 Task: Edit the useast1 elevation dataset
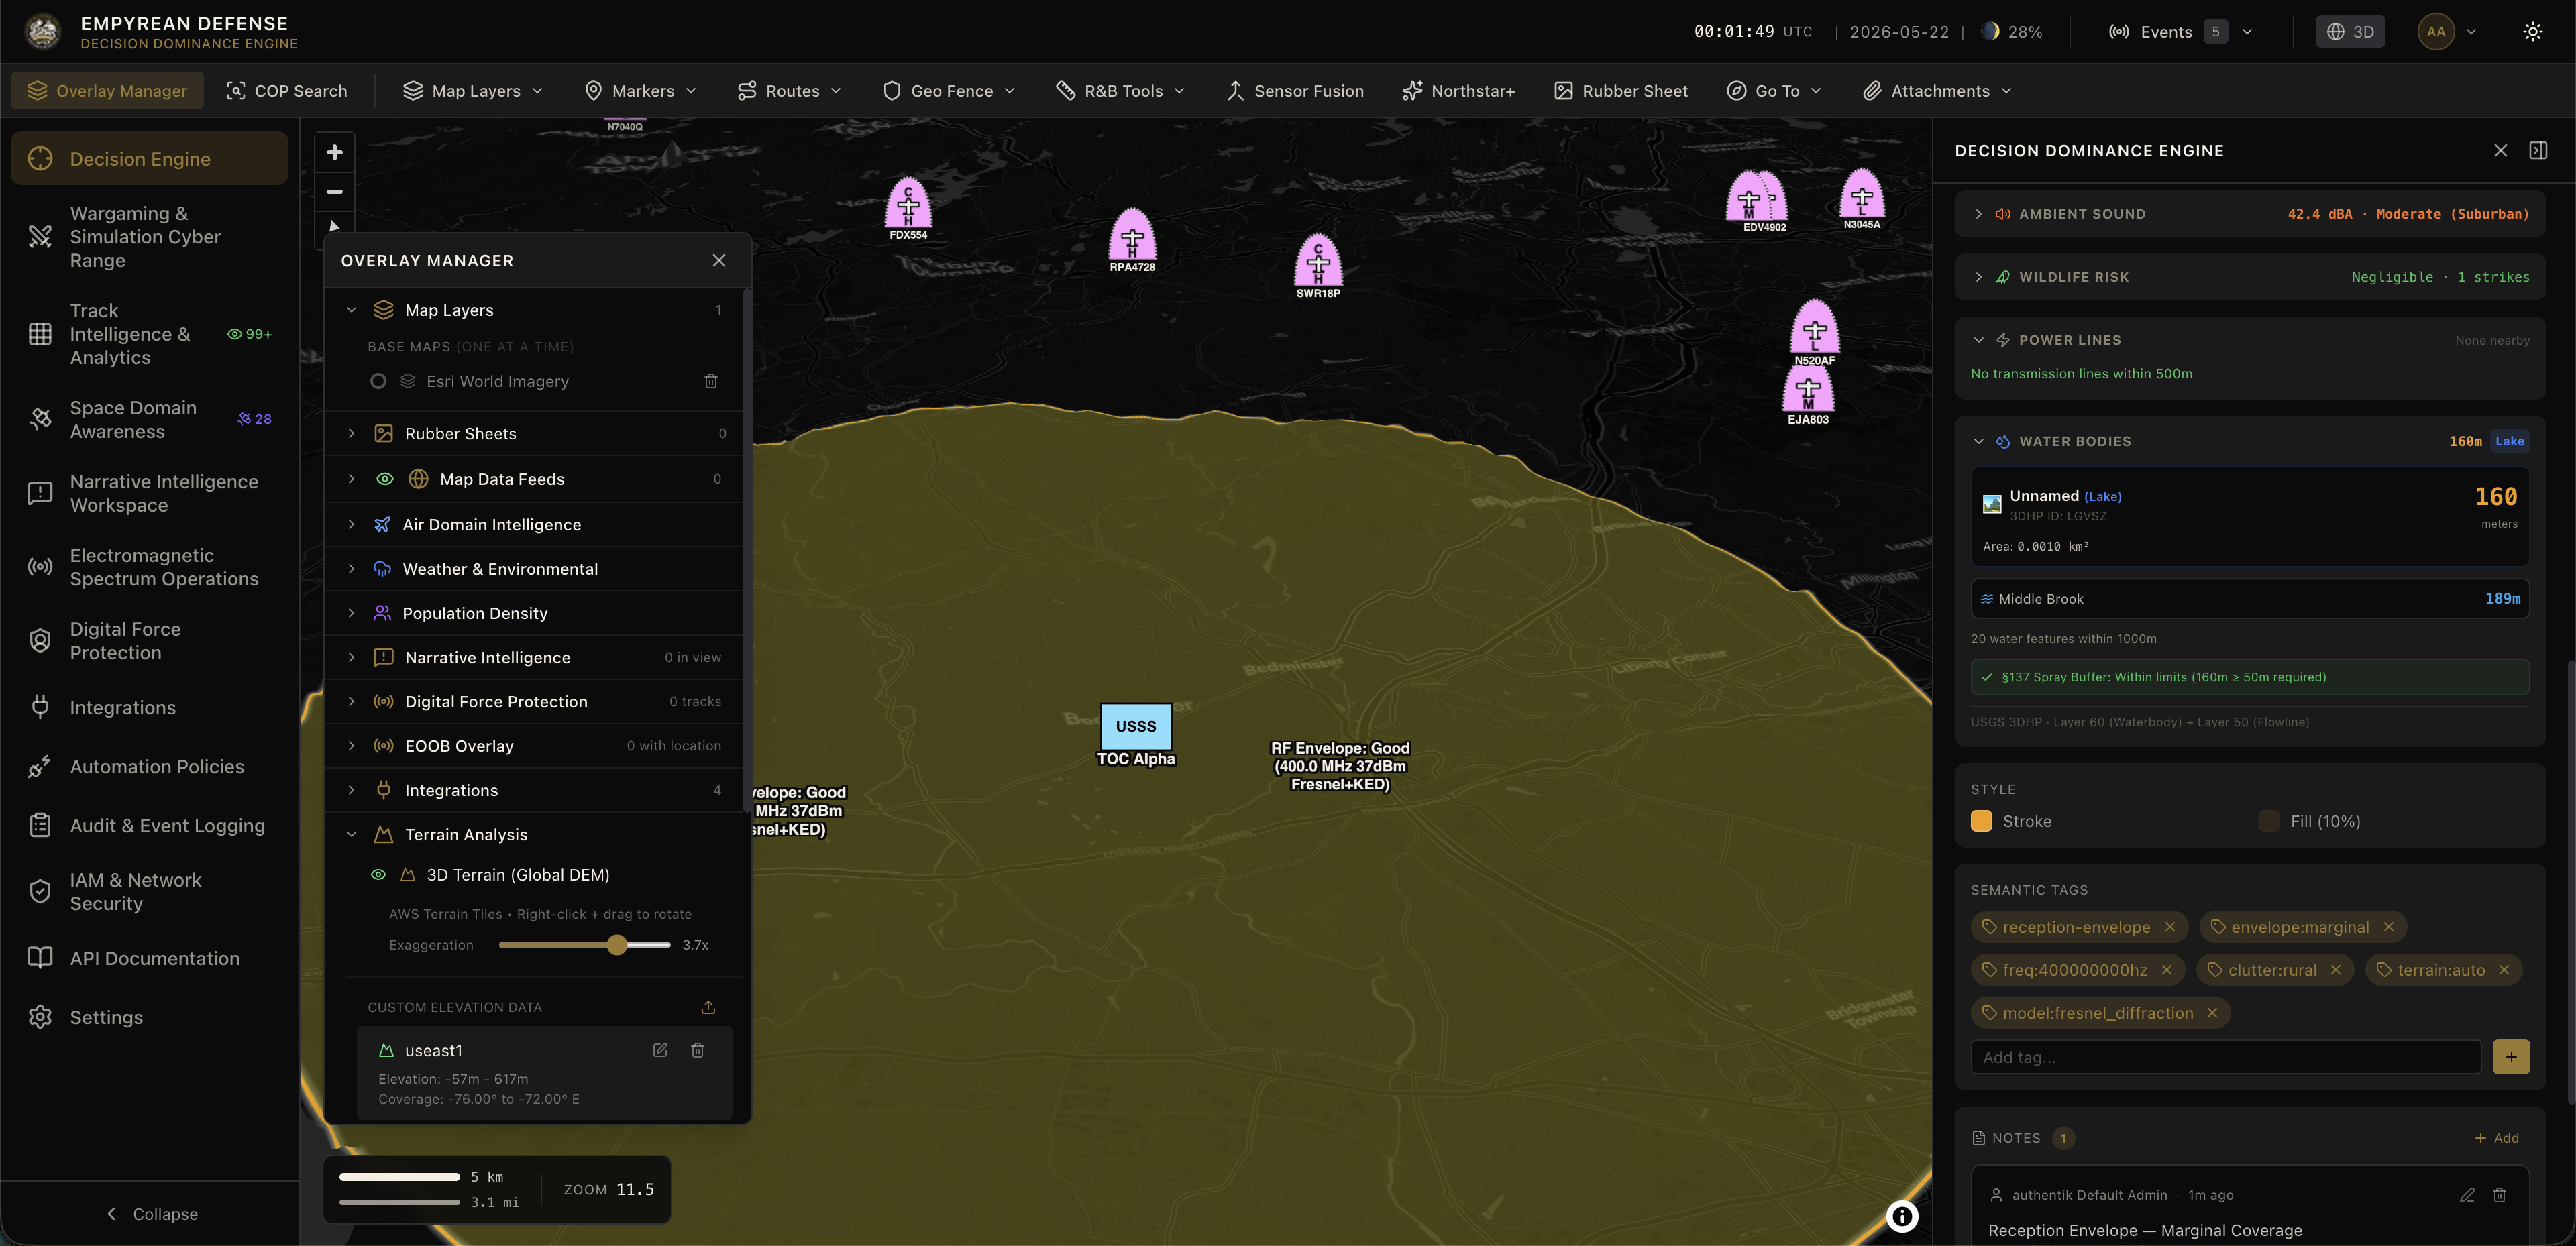coord(660,1050)
